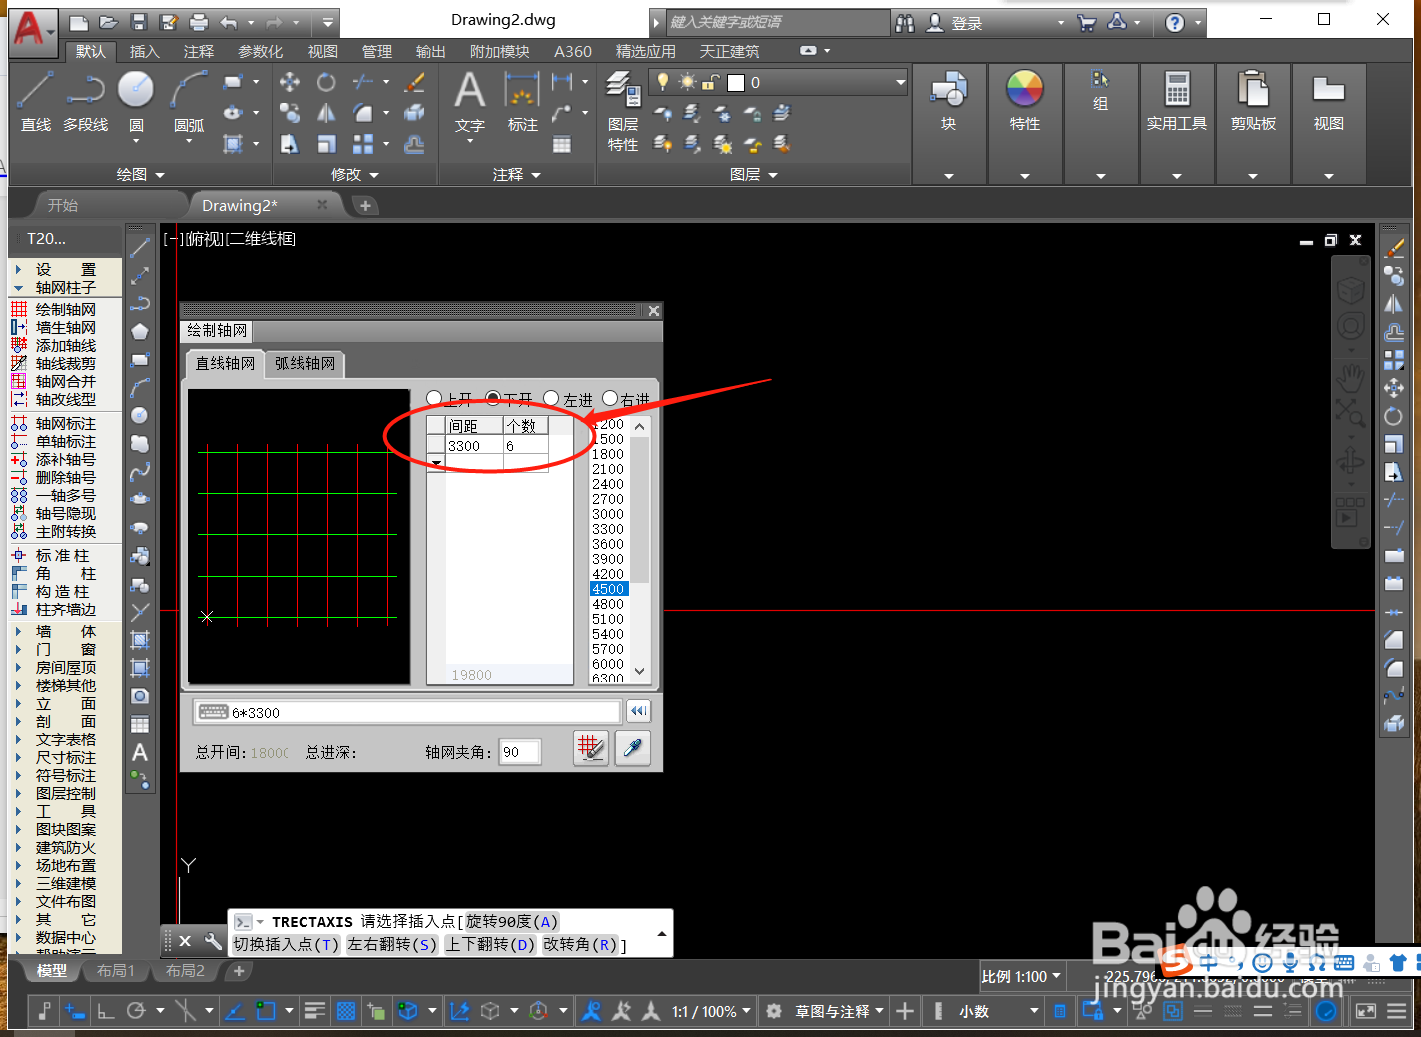Select the 左进 radio button

pos(551,398)
